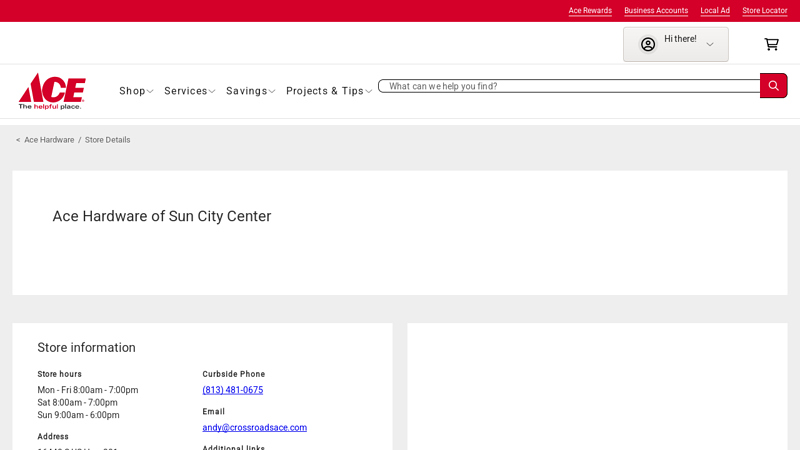The image size is (800, 450).
Task: Open the Projects & Tips menu
Action: (x=329, y=91)
